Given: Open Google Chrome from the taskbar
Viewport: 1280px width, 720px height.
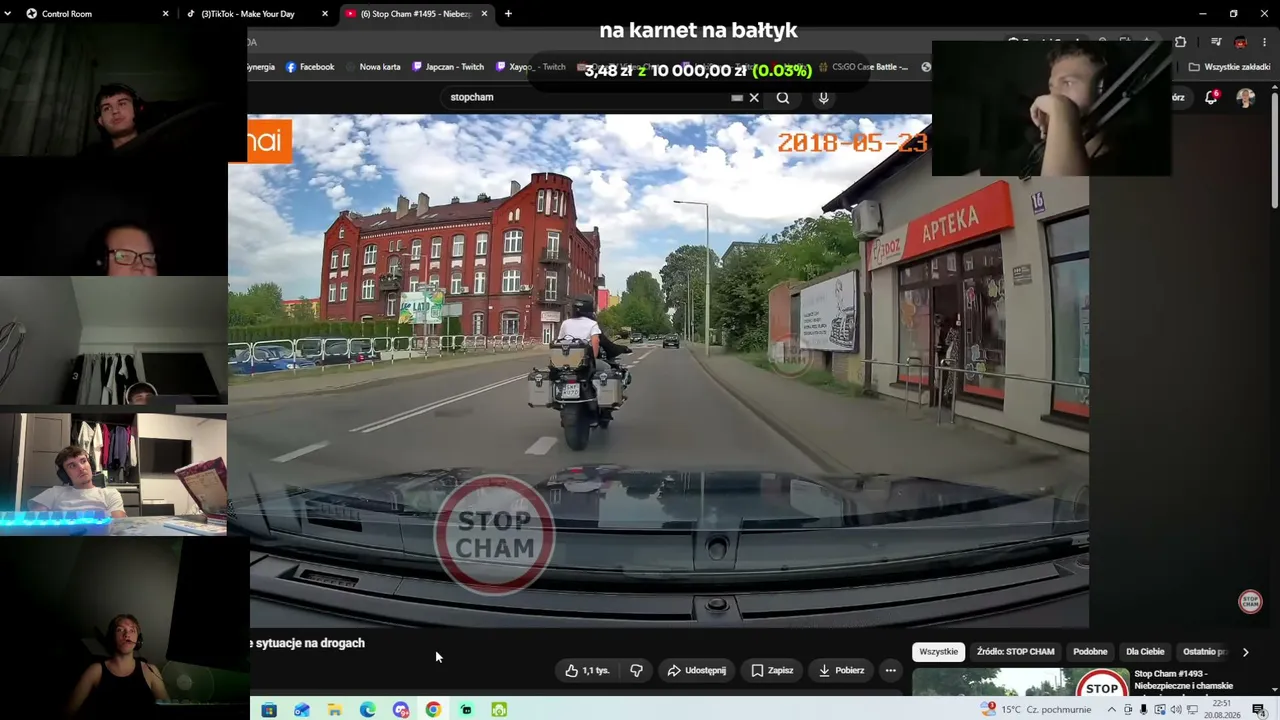Looking at the screenshot, I should click(433, 710).
